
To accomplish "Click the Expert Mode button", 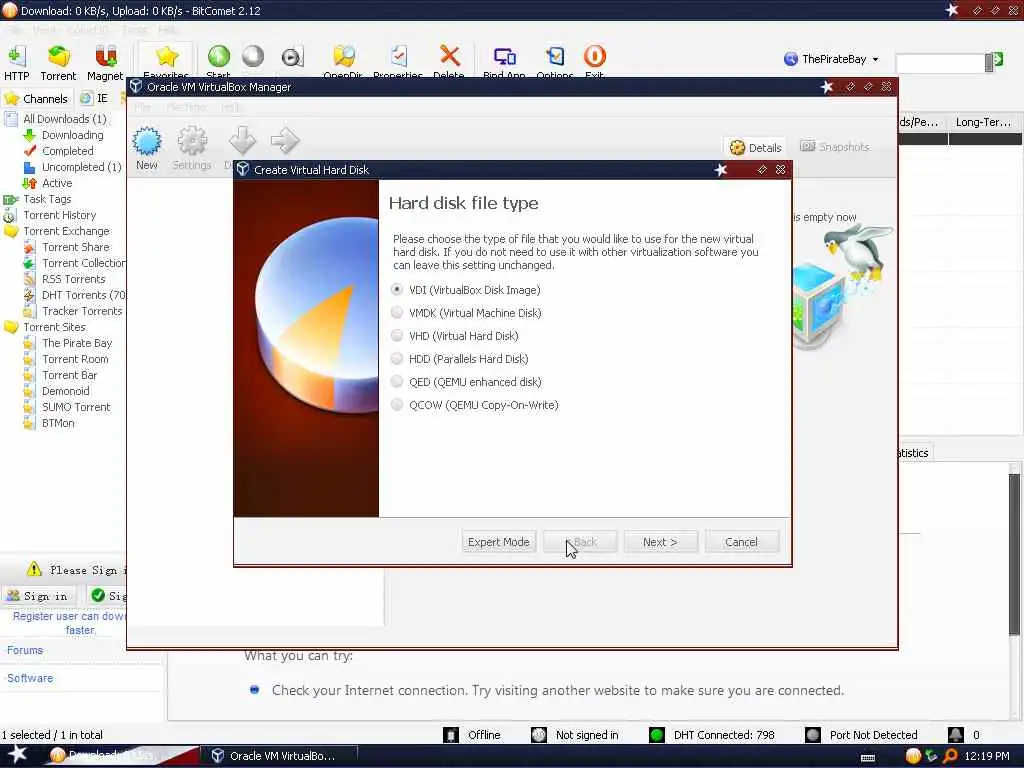I will tap(499, 542).
